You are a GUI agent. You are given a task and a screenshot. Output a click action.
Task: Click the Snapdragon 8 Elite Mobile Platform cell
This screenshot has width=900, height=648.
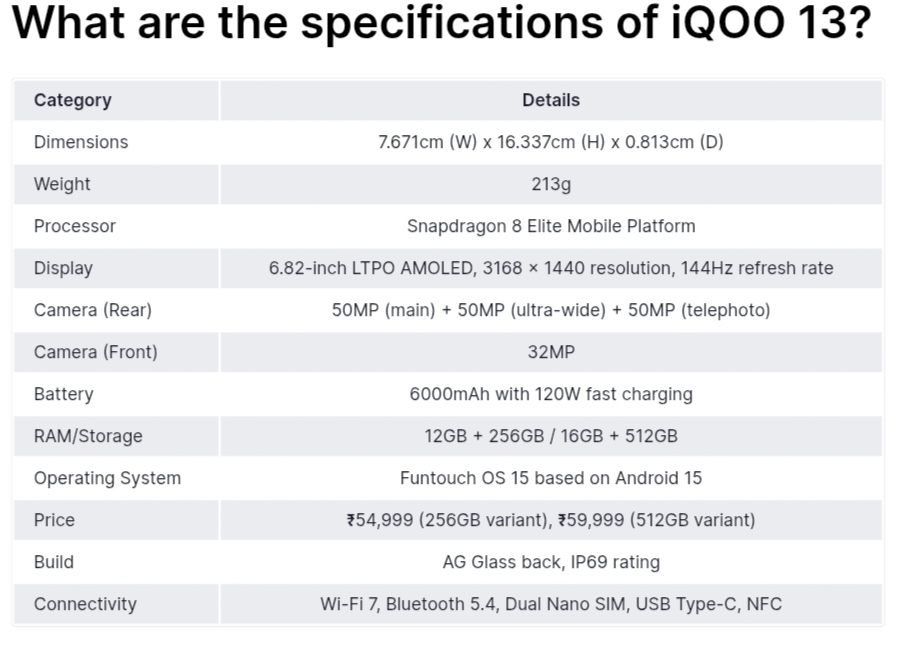551,226
